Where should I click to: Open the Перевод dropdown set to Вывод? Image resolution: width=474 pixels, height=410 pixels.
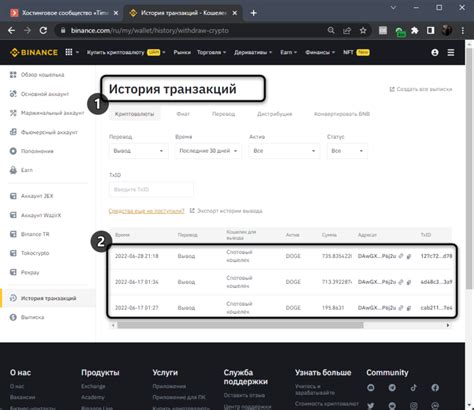(x=138, y=151)
